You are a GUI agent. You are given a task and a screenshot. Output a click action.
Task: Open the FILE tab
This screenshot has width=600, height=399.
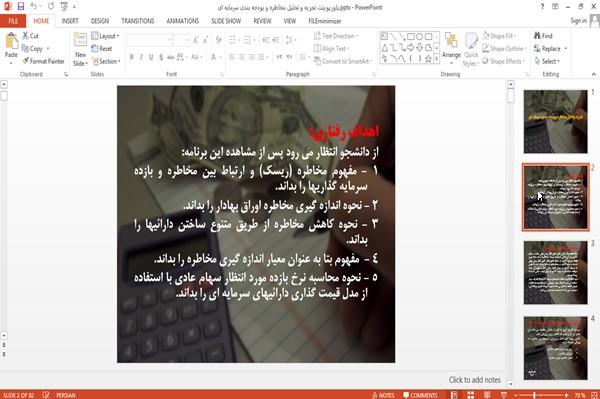coord(13,21)
